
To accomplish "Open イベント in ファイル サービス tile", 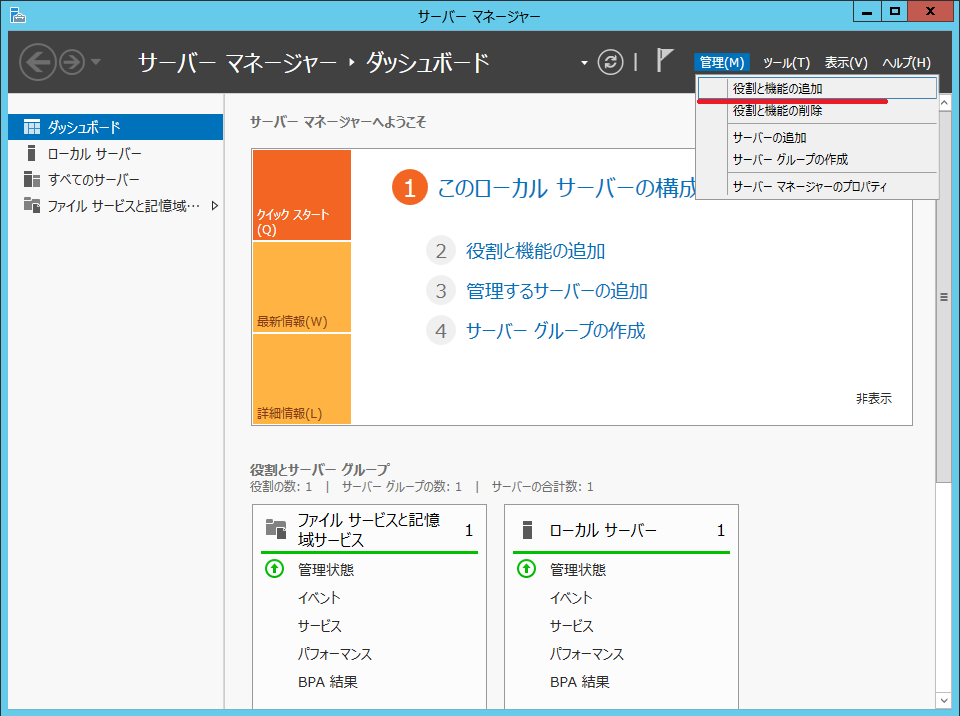I will click(x=319, y=598).
